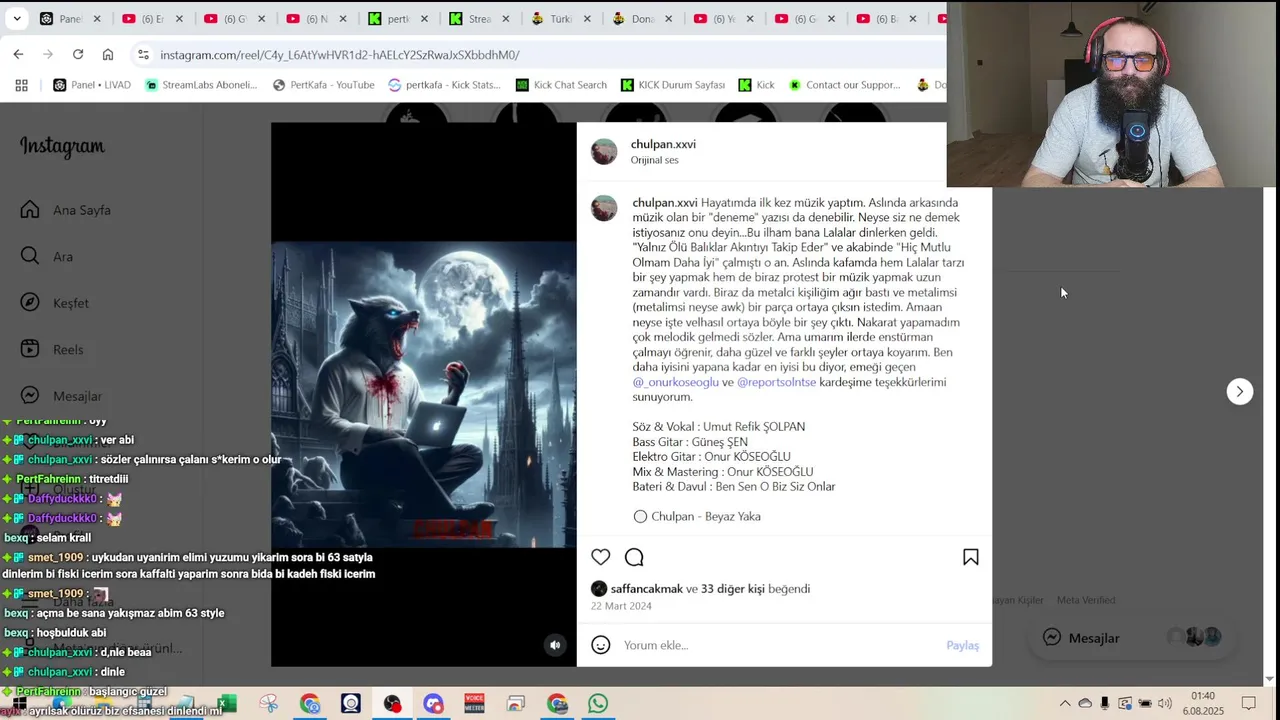Like the reel with the heart icon
This screenshot has width=1280, height=720.
click(600, 557)
